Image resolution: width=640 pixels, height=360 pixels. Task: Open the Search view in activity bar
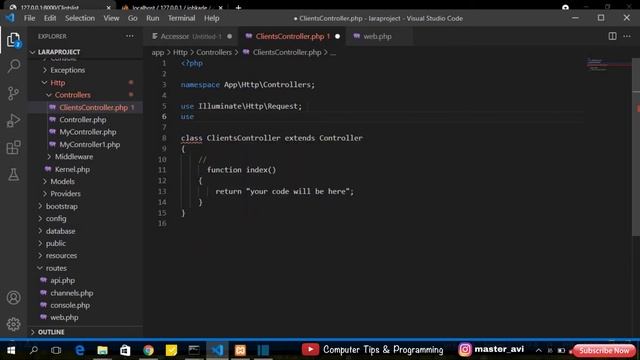[x=13, y=66]
